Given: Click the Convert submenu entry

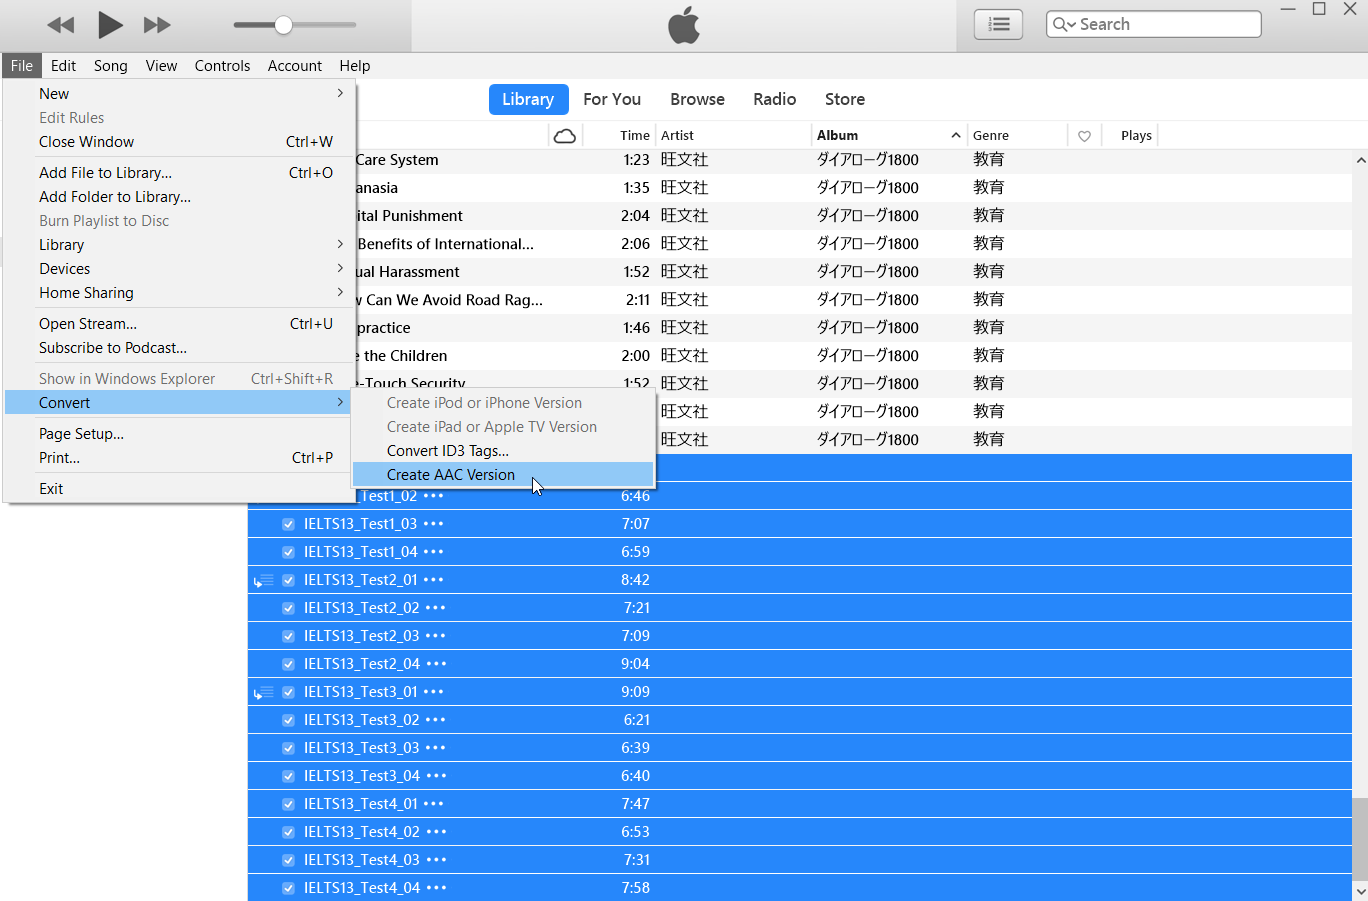Looking at the screenshot, I should 178,403.
